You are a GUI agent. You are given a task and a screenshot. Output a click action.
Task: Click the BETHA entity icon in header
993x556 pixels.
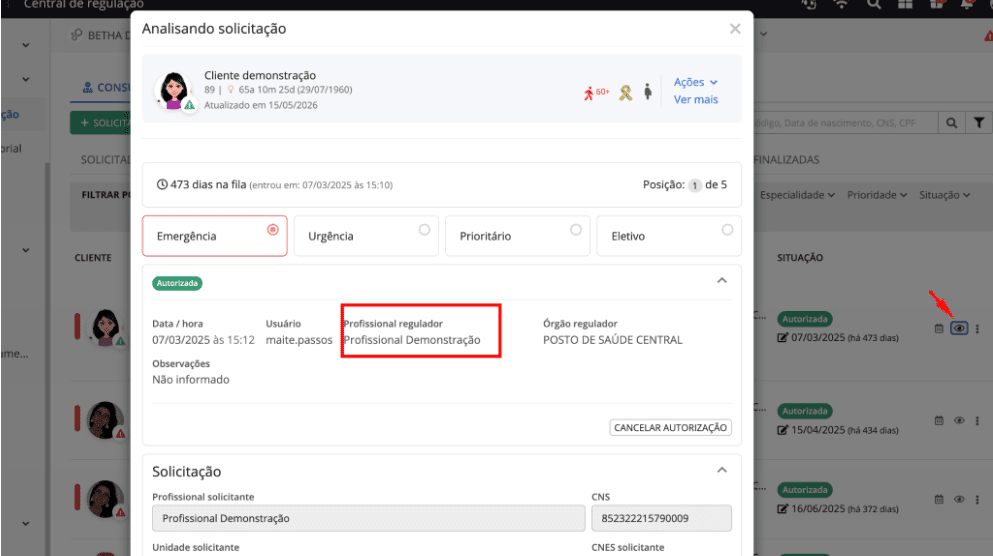pyautogui.click(x=77, y=35)
